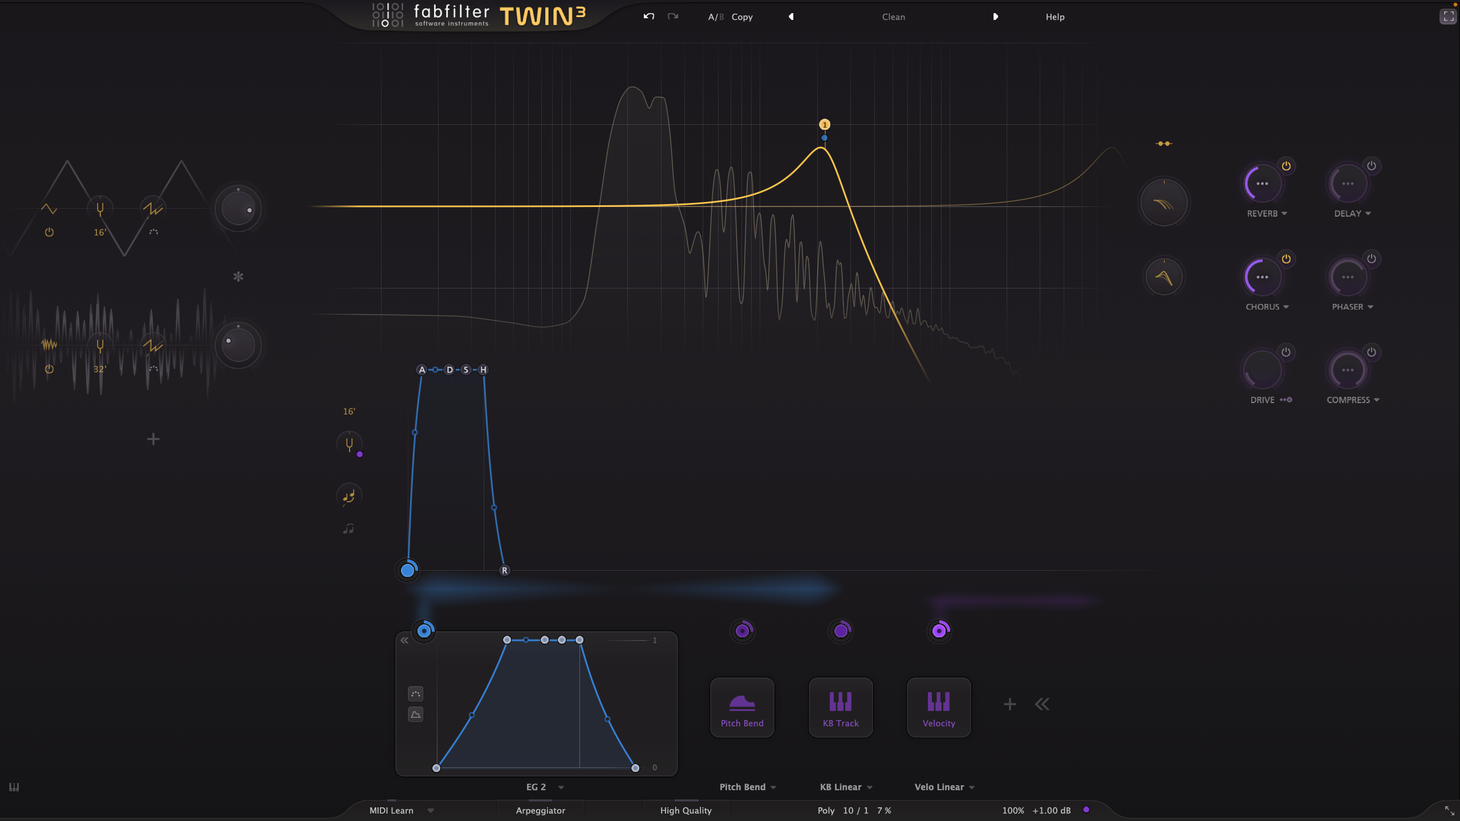Click the filter peak knob upper

pos(1164,203)
